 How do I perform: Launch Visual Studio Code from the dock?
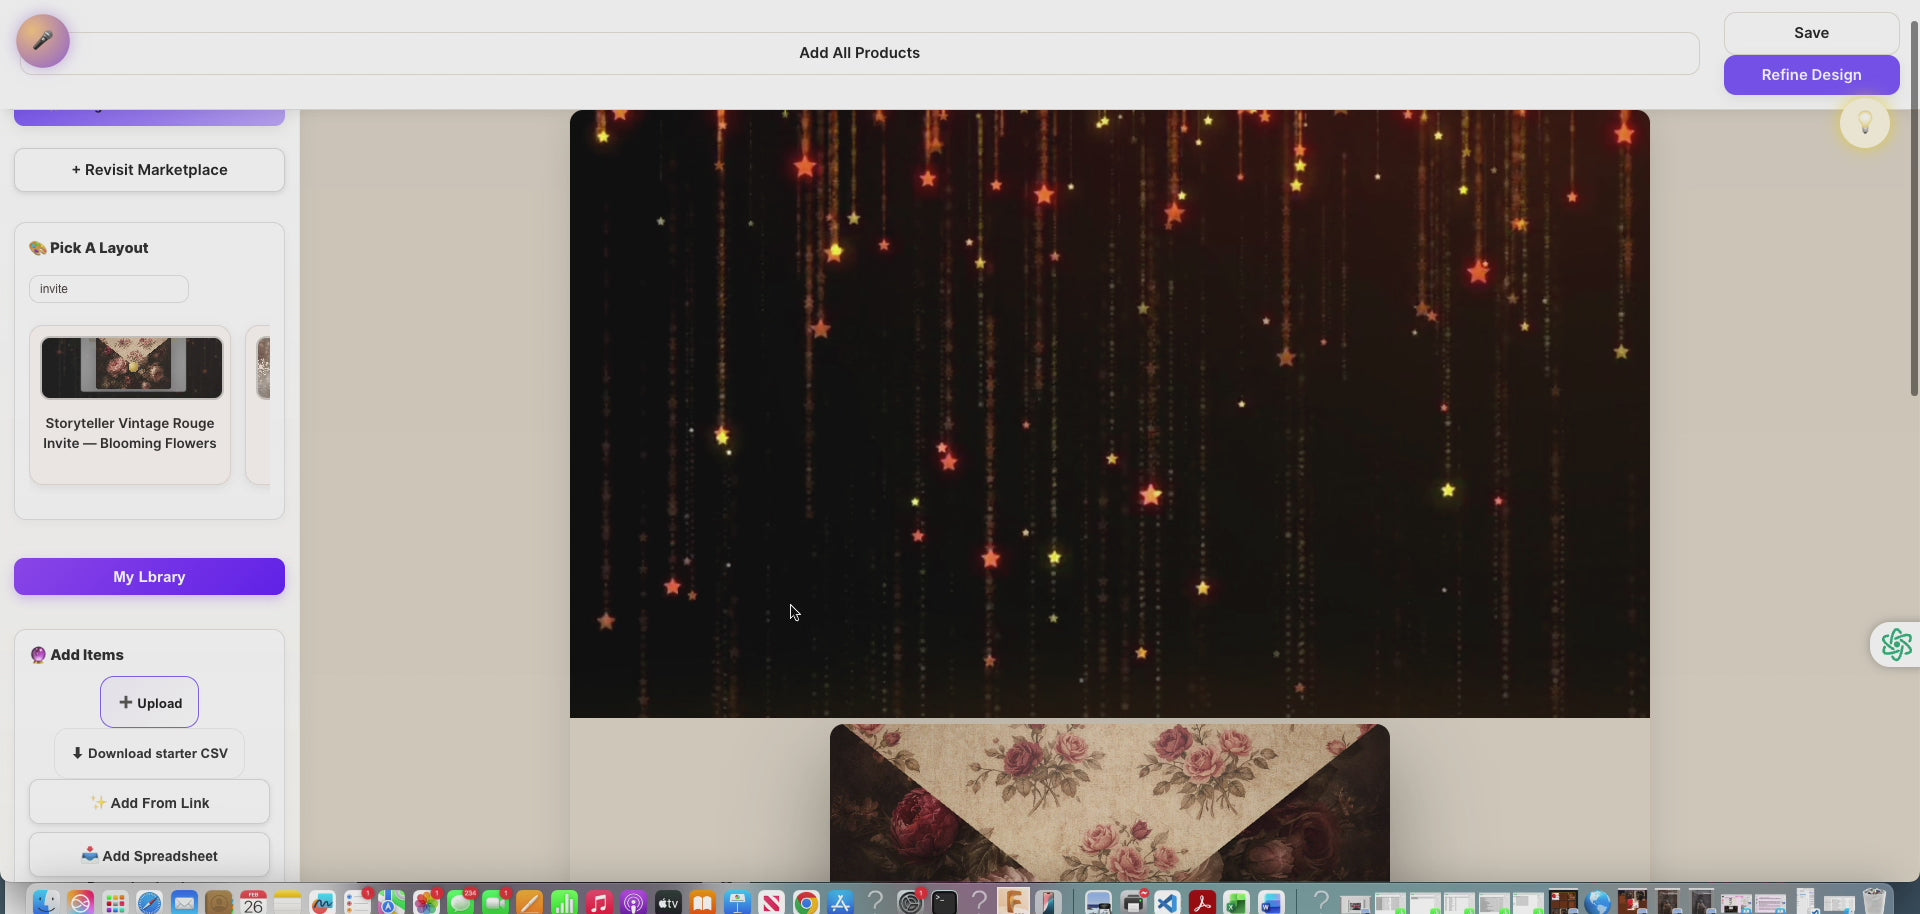[1167, 903]
